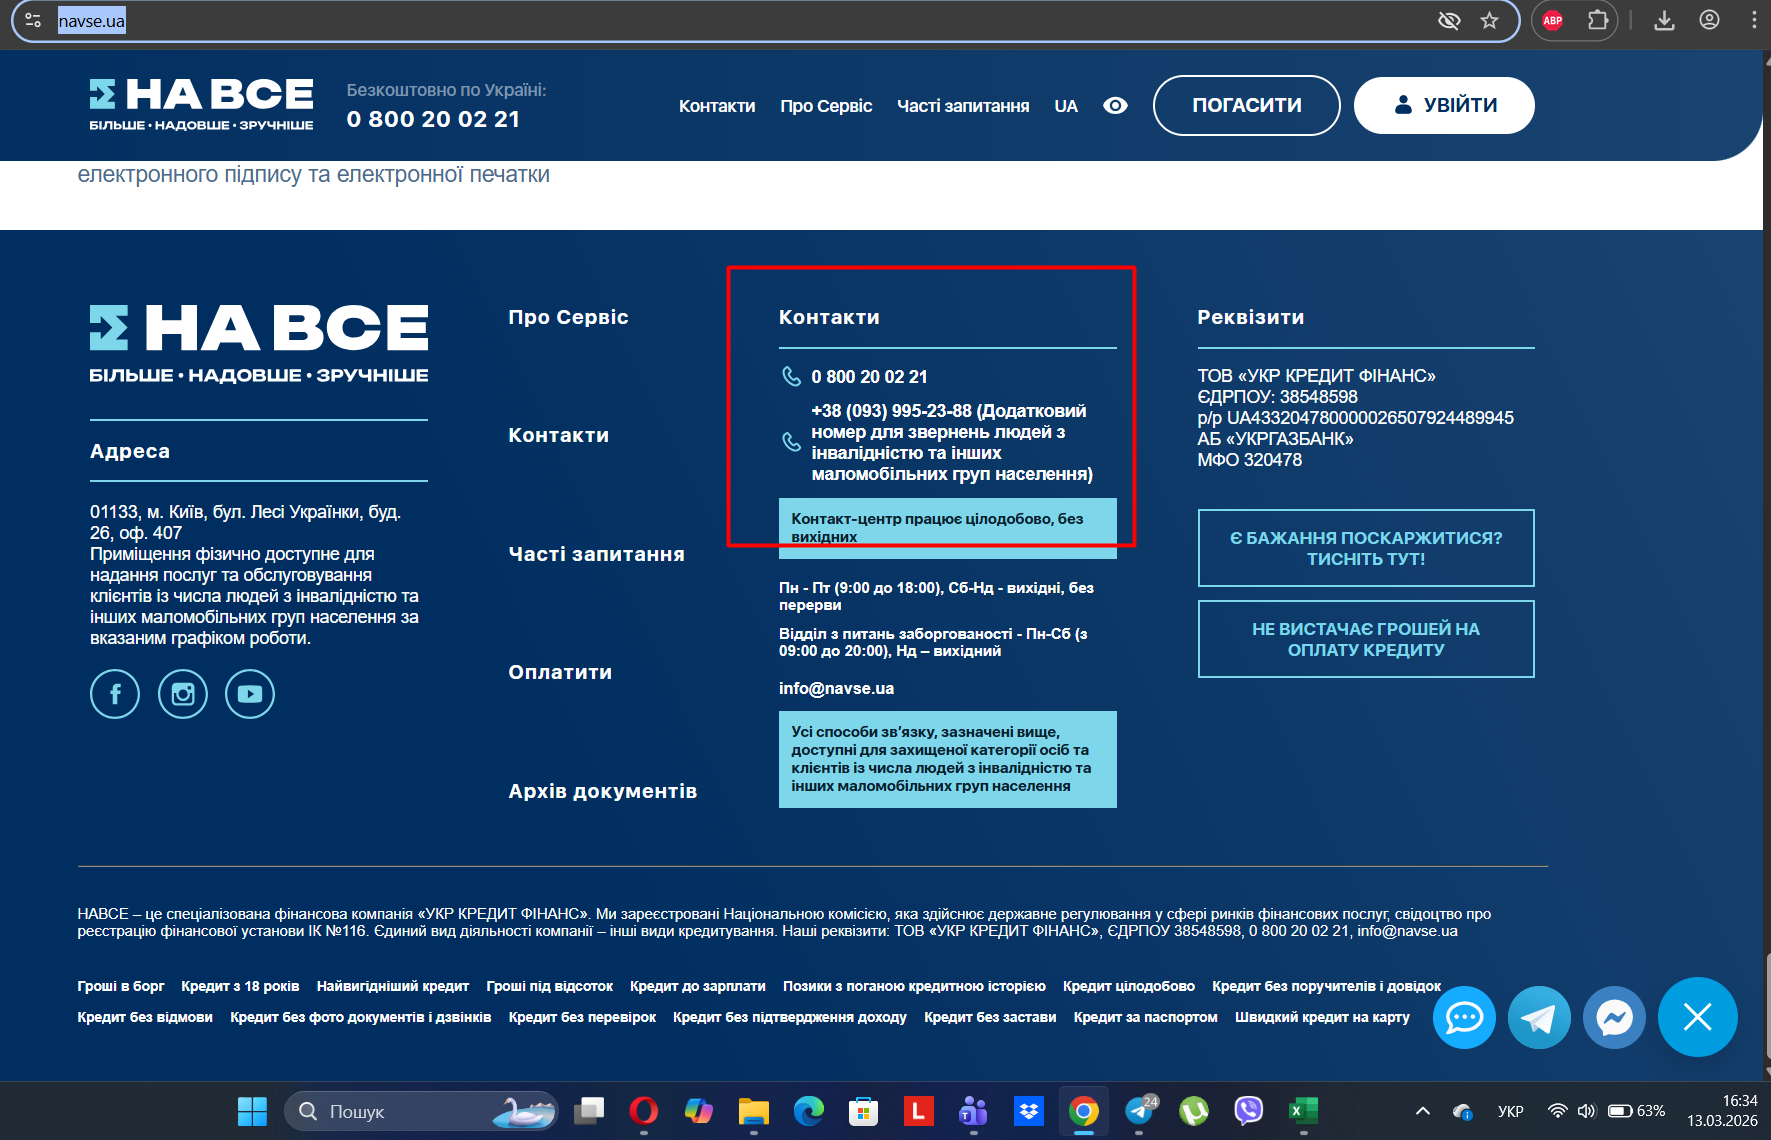Image resolution: width=1771 pixels, height=1140 pixels.
Task: Open Кредит без підтвердження доходу link
Action: tap(790, 1017)
